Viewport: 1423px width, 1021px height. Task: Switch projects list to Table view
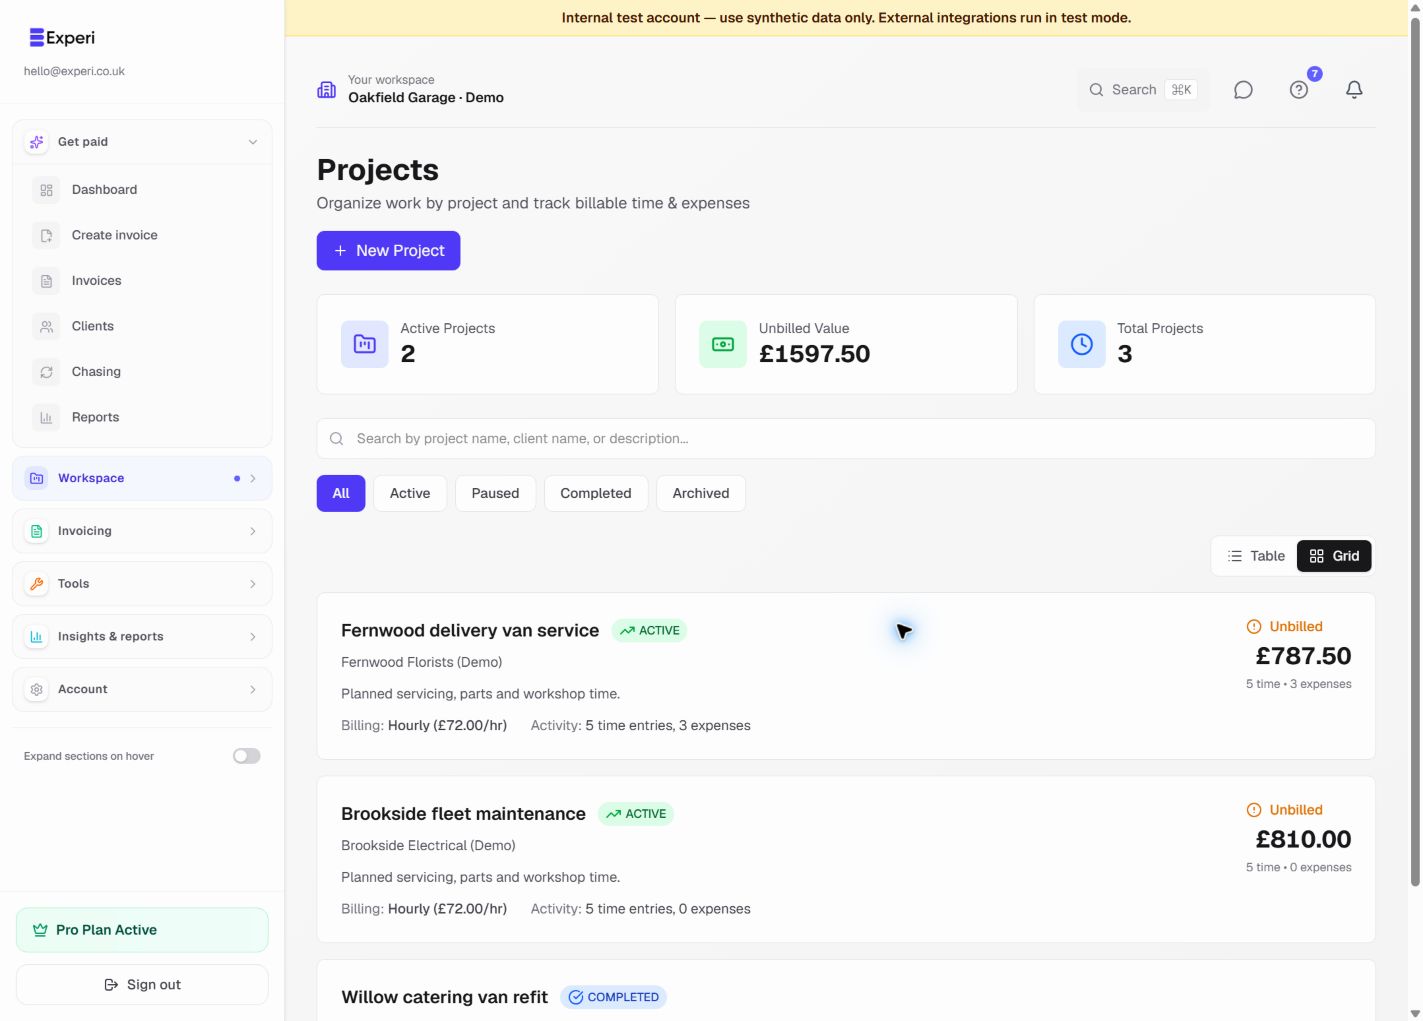tap(1256, 556)
